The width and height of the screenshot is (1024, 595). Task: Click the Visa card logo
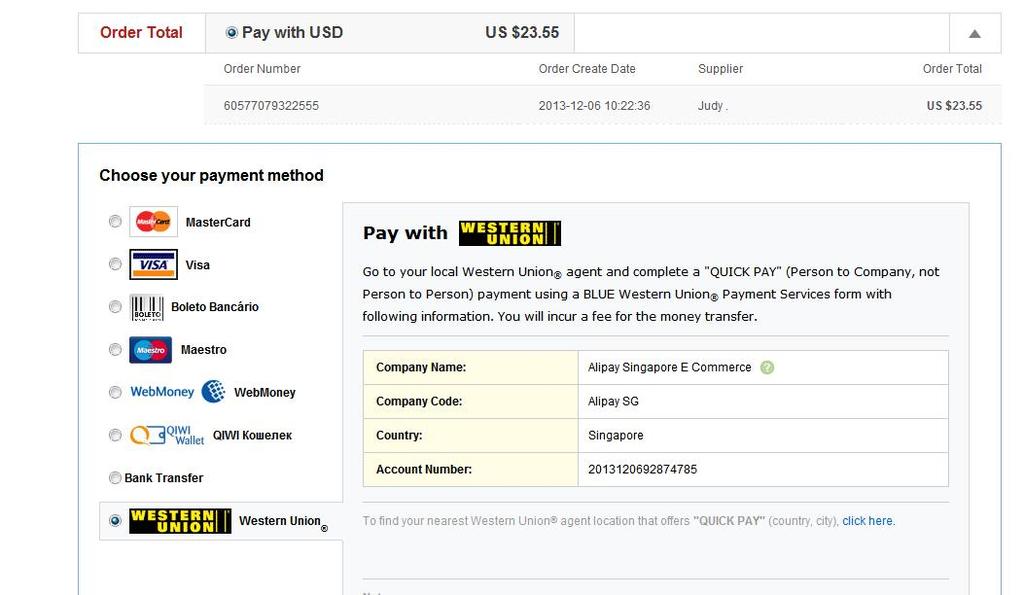153,265
